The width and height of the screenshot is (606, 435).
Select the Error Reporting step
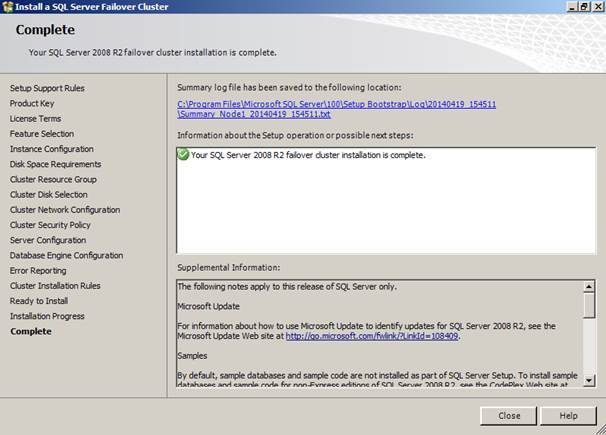(38, 270)
